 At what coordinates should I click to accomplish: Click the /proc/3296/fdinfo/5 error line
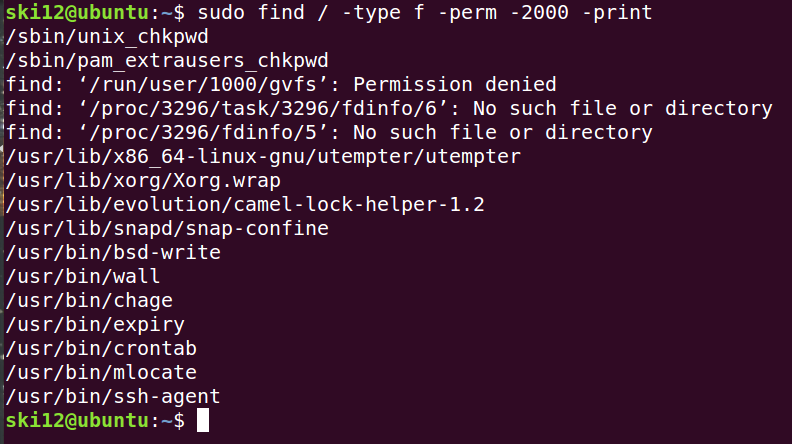(329, 133)
